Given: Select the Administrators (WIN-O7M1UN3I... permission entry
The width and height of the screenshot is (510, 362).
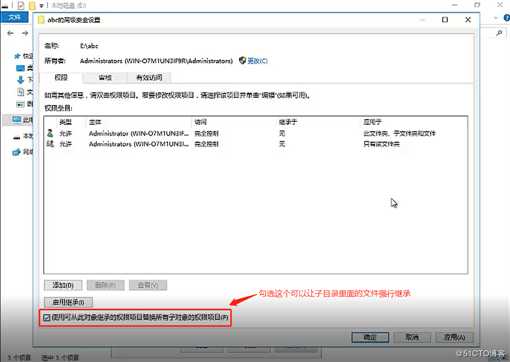Looking at the screenshot, I should tap(256, 144).
